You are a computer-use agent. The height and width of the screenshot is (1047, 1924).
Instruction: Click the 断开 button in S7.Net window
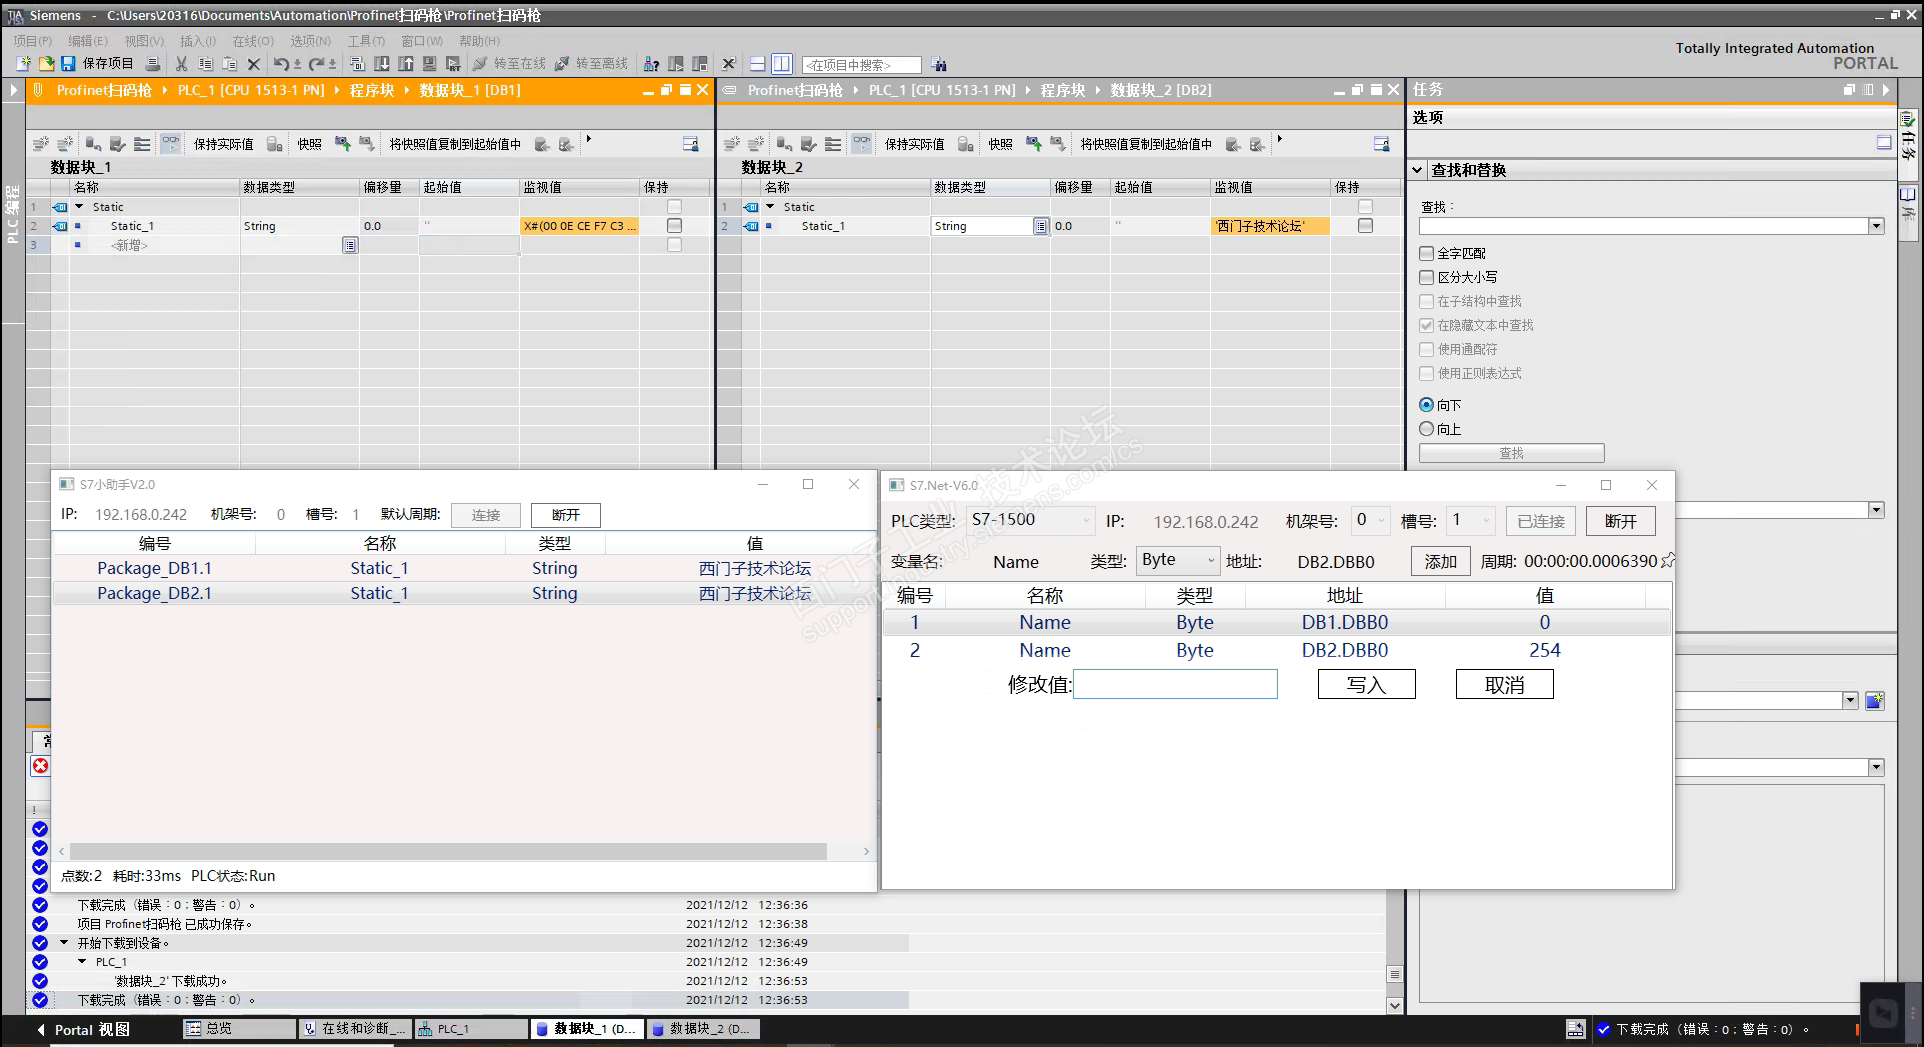coord(1621,521)
